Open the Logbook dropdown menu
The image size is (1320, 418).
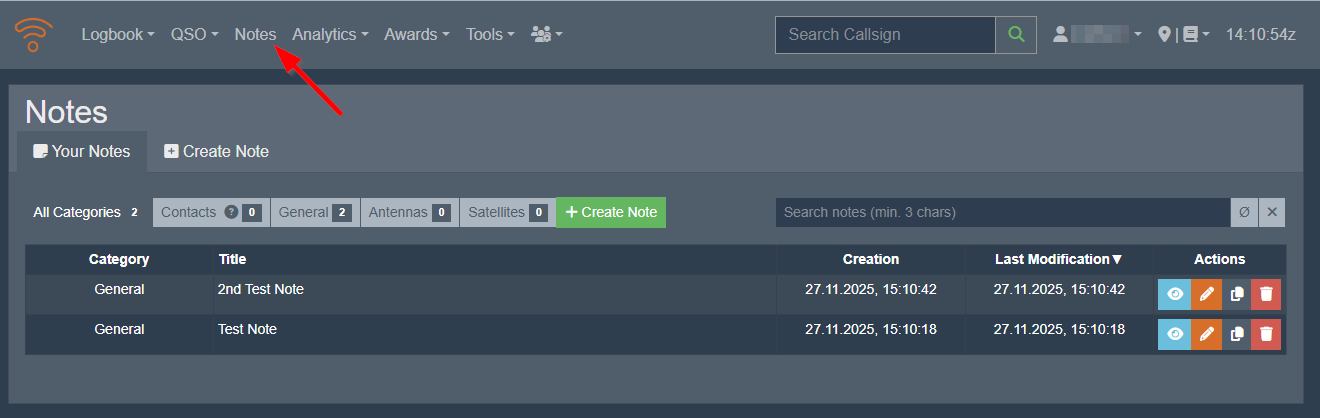[118, 34]
